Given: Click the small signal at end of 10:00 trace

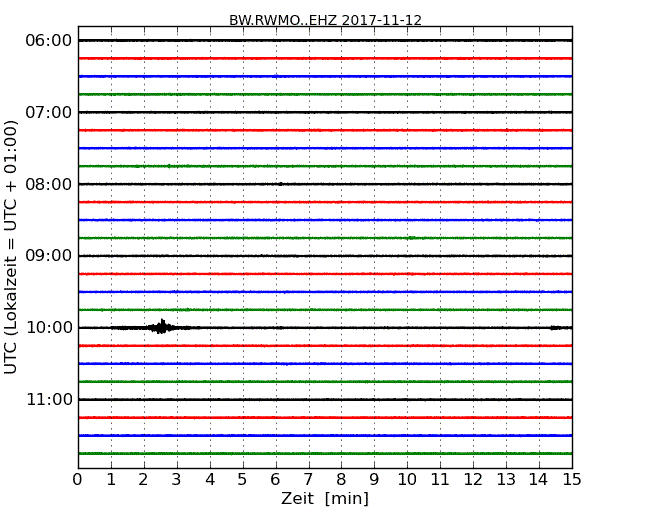Looking at the screenshot, I should (560, 328).
